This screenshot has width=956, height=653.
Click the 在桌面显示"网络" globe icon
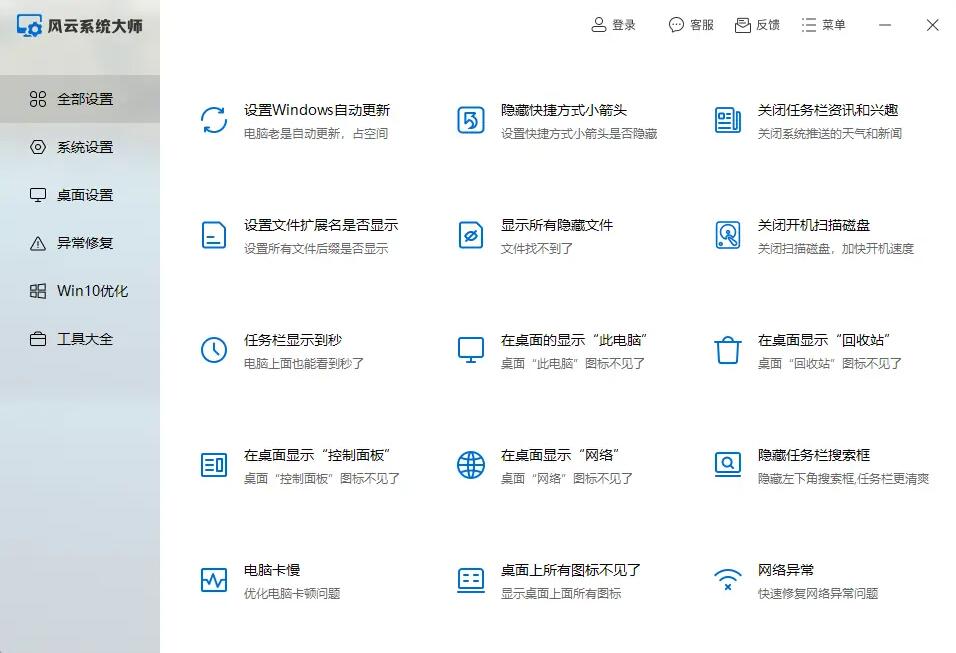469,464
